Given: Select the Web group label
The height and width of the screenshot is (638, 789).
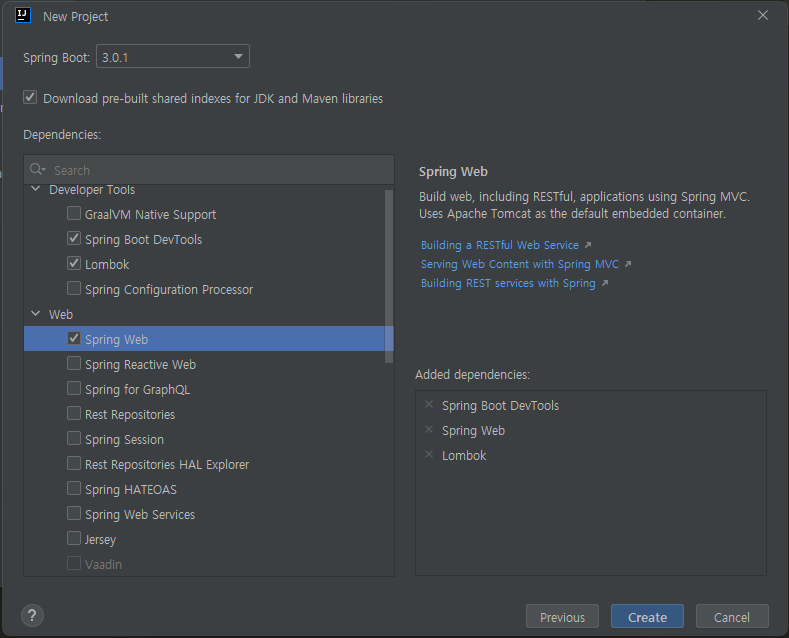Looking at the screenshot, I should click(61, 315).
